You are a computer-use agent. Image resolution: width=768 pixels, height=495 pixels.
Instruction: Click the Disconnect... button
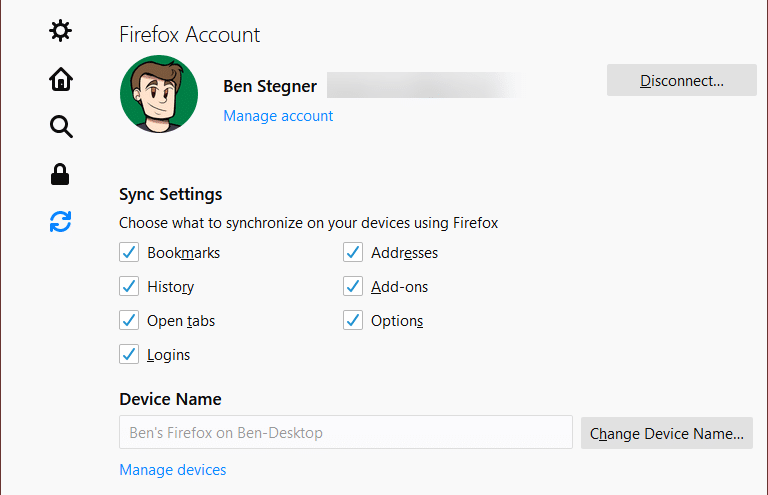(681, 80)
